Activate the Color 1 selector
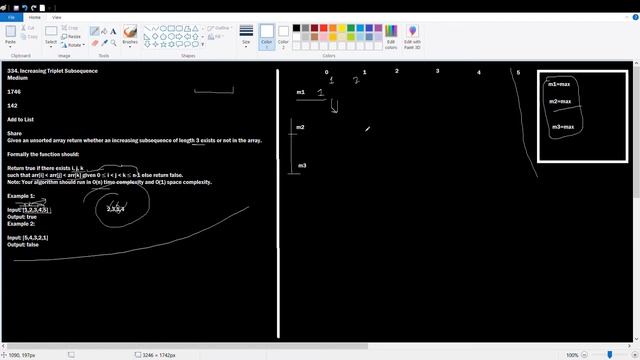The width and height of the screenshot is (640, 360). point(267,37)
